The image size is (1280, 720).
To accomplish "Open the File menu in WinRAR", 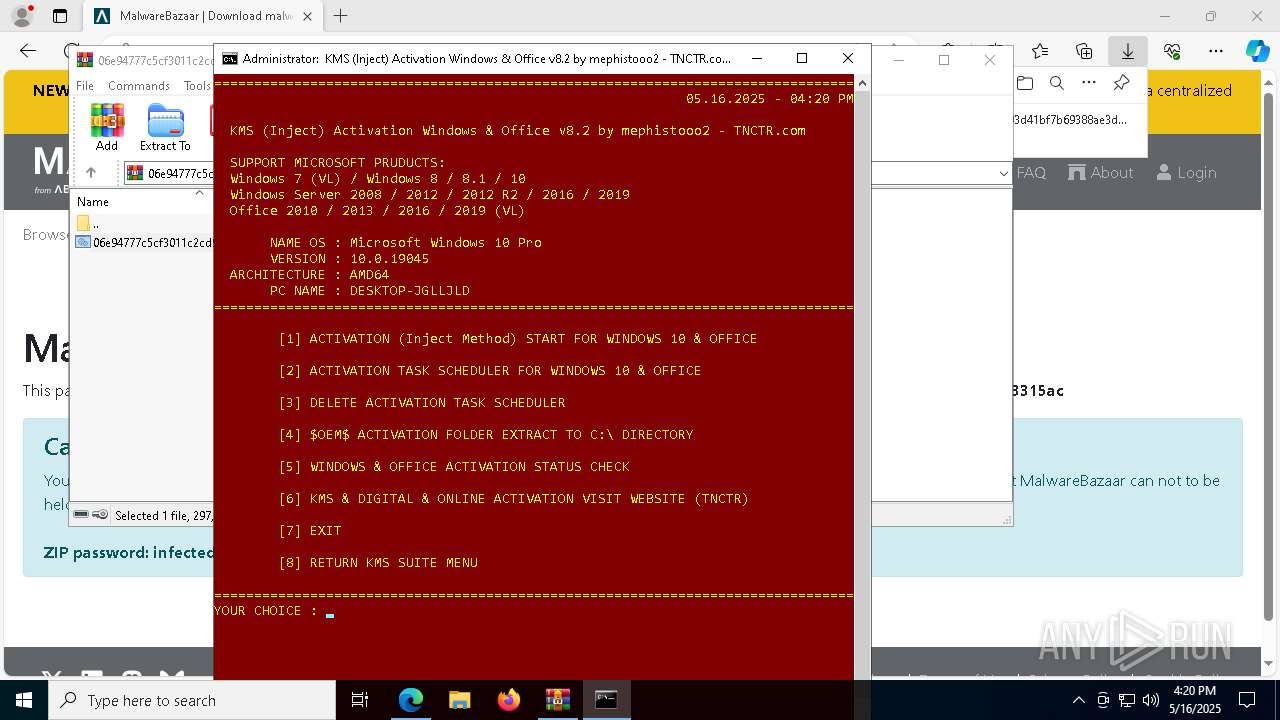I will click(x=85, y=86).
